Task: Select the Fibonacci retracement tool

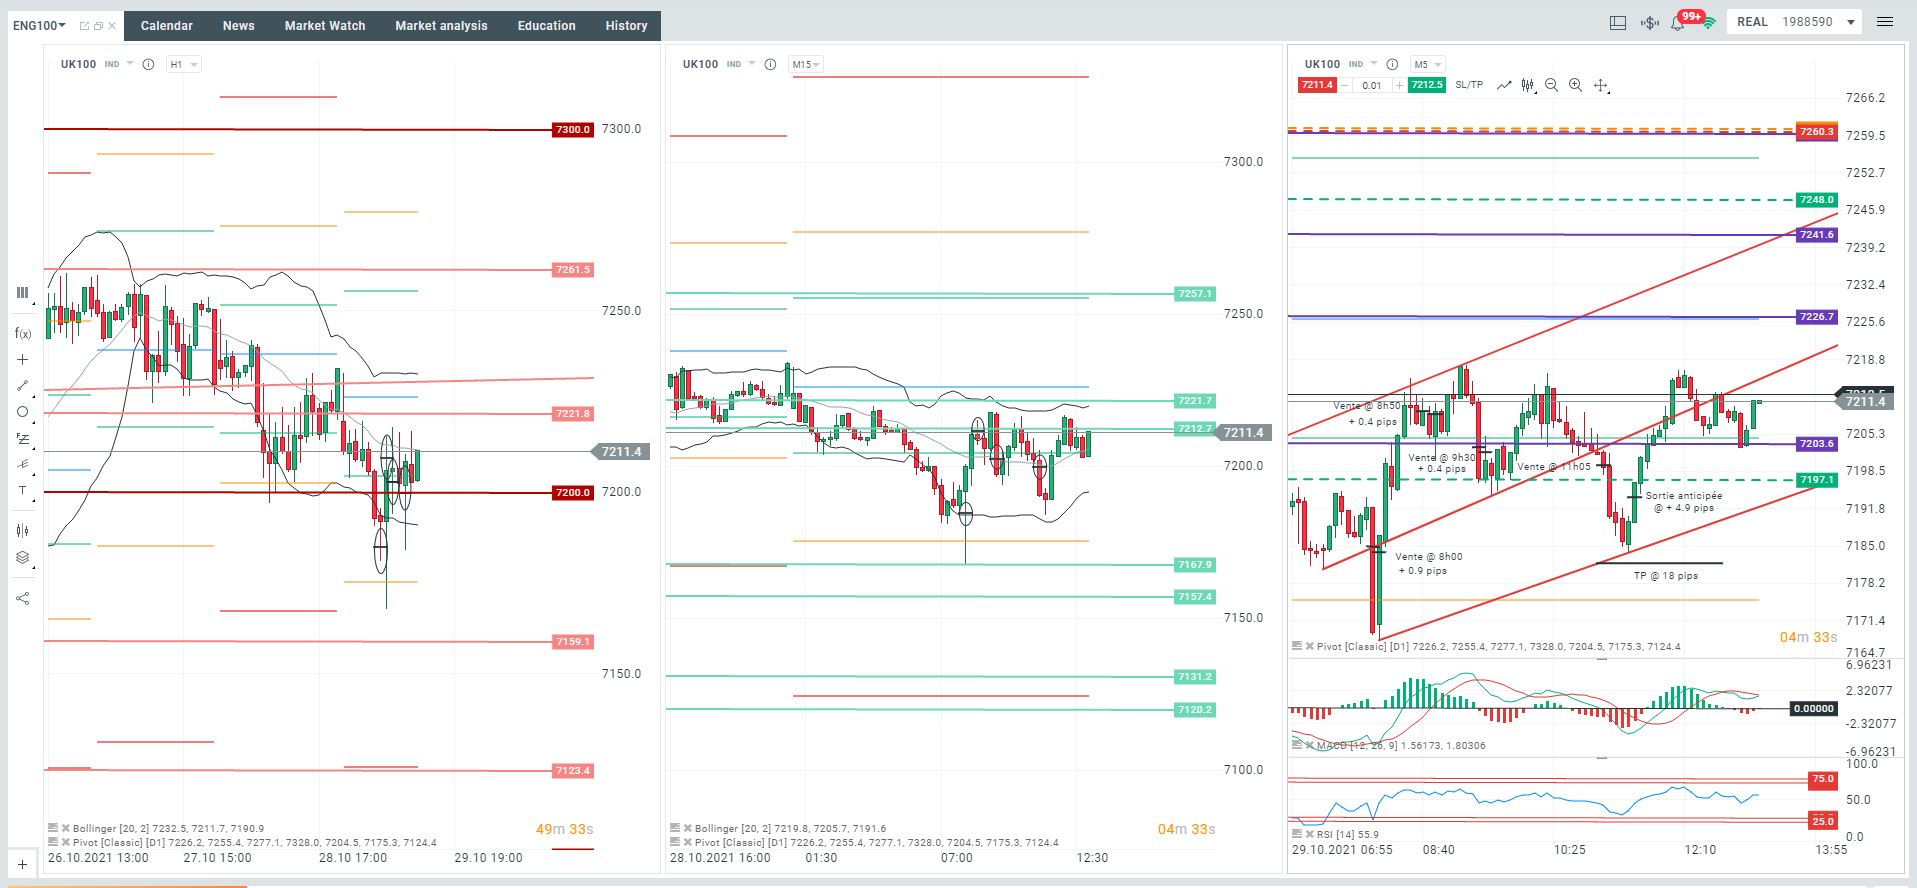Action: (x=22, y=439)
